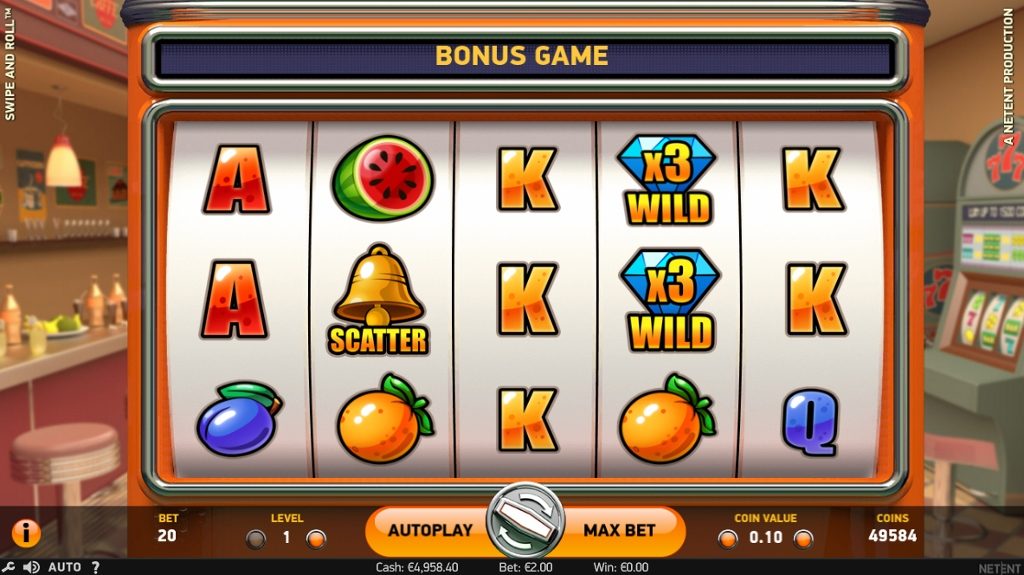Viewport: 1024px width, 575px height.
Task: Click the plum symbol on first reel
Action: point(239,419)
